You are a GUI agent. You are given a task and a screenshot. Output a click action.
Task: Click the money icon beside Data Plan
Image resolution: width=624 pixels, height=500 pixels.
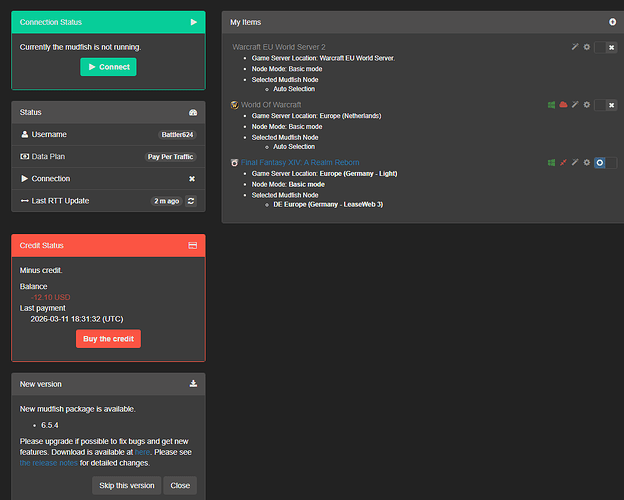click(x=25, y=156)
